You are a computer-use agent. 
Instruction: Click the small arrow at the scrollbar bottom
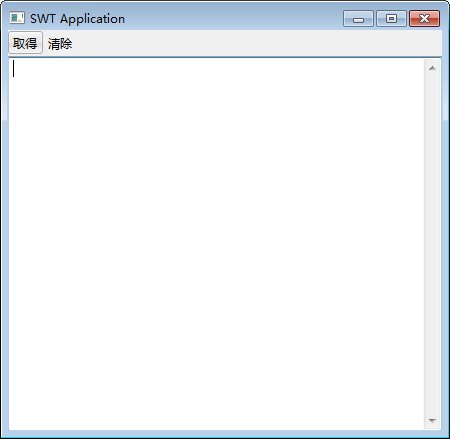coord(432,420)
